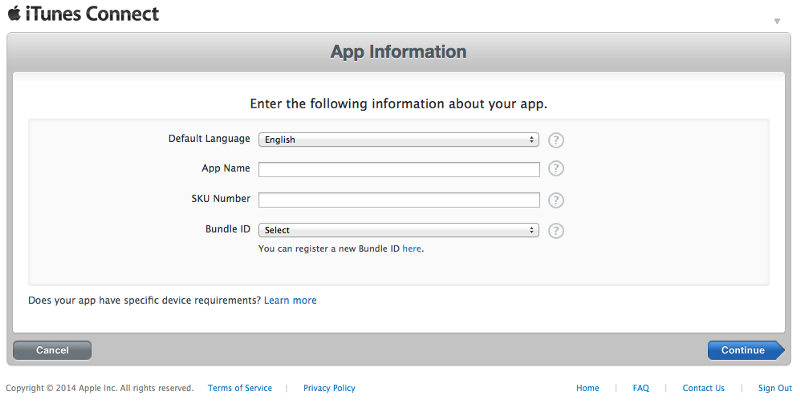Click the 'here' link to register Bundle ID
This screenshot has width=800, height=403.
tap(412, 249)
